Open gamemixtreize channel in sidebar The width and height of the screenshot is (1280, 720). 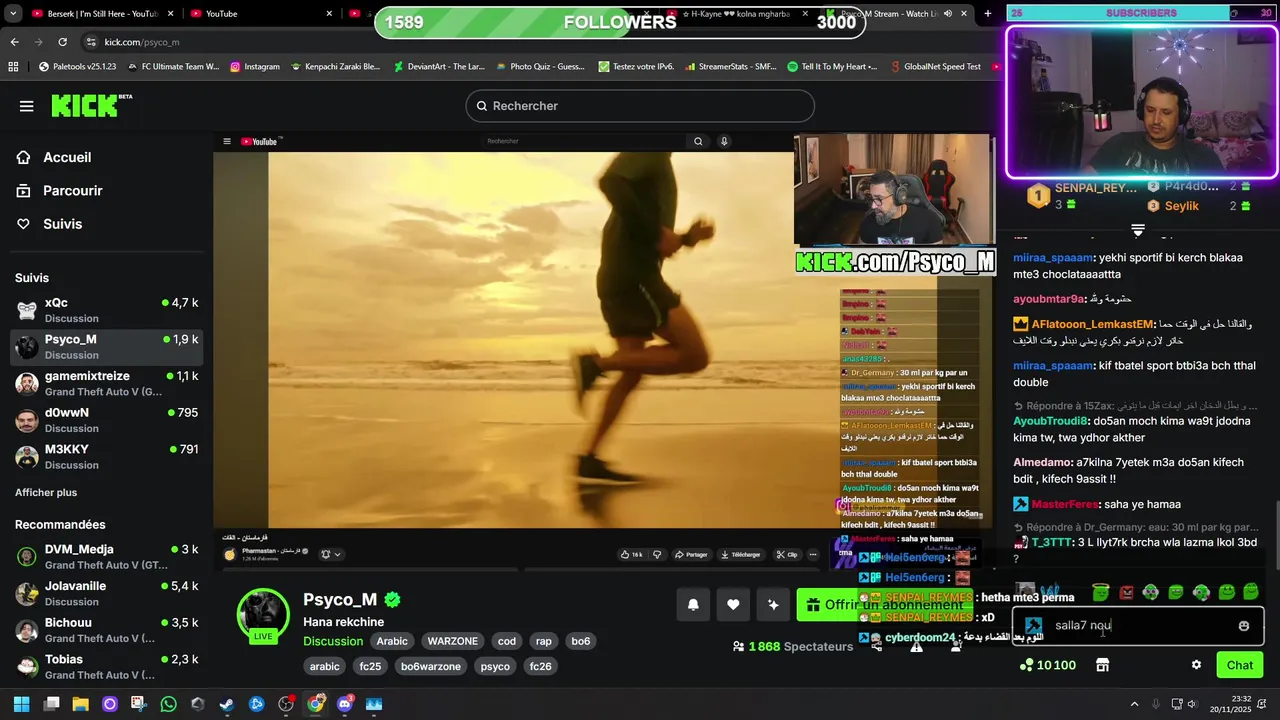[106, 383]
